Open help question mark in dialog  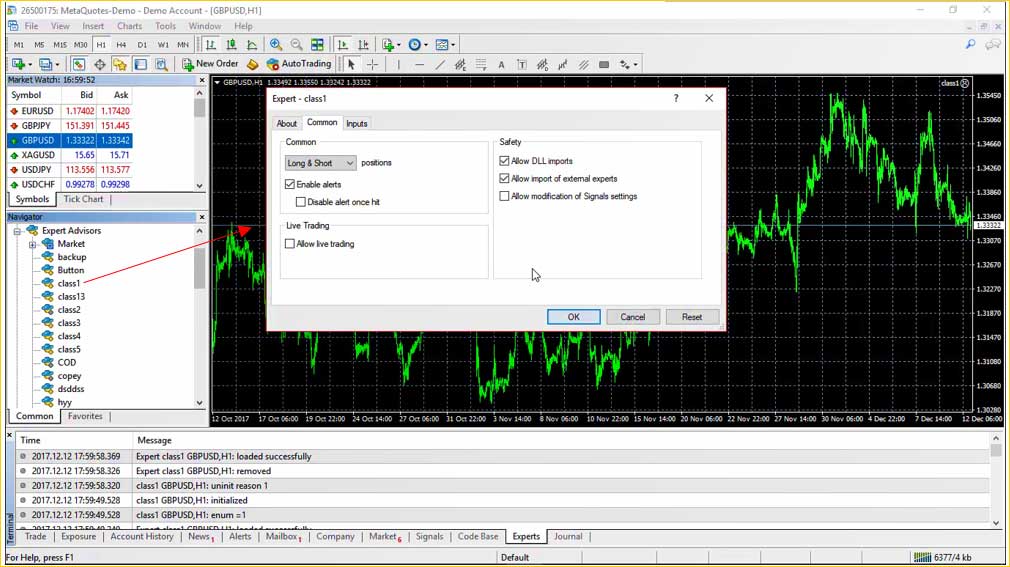(676, 98)
